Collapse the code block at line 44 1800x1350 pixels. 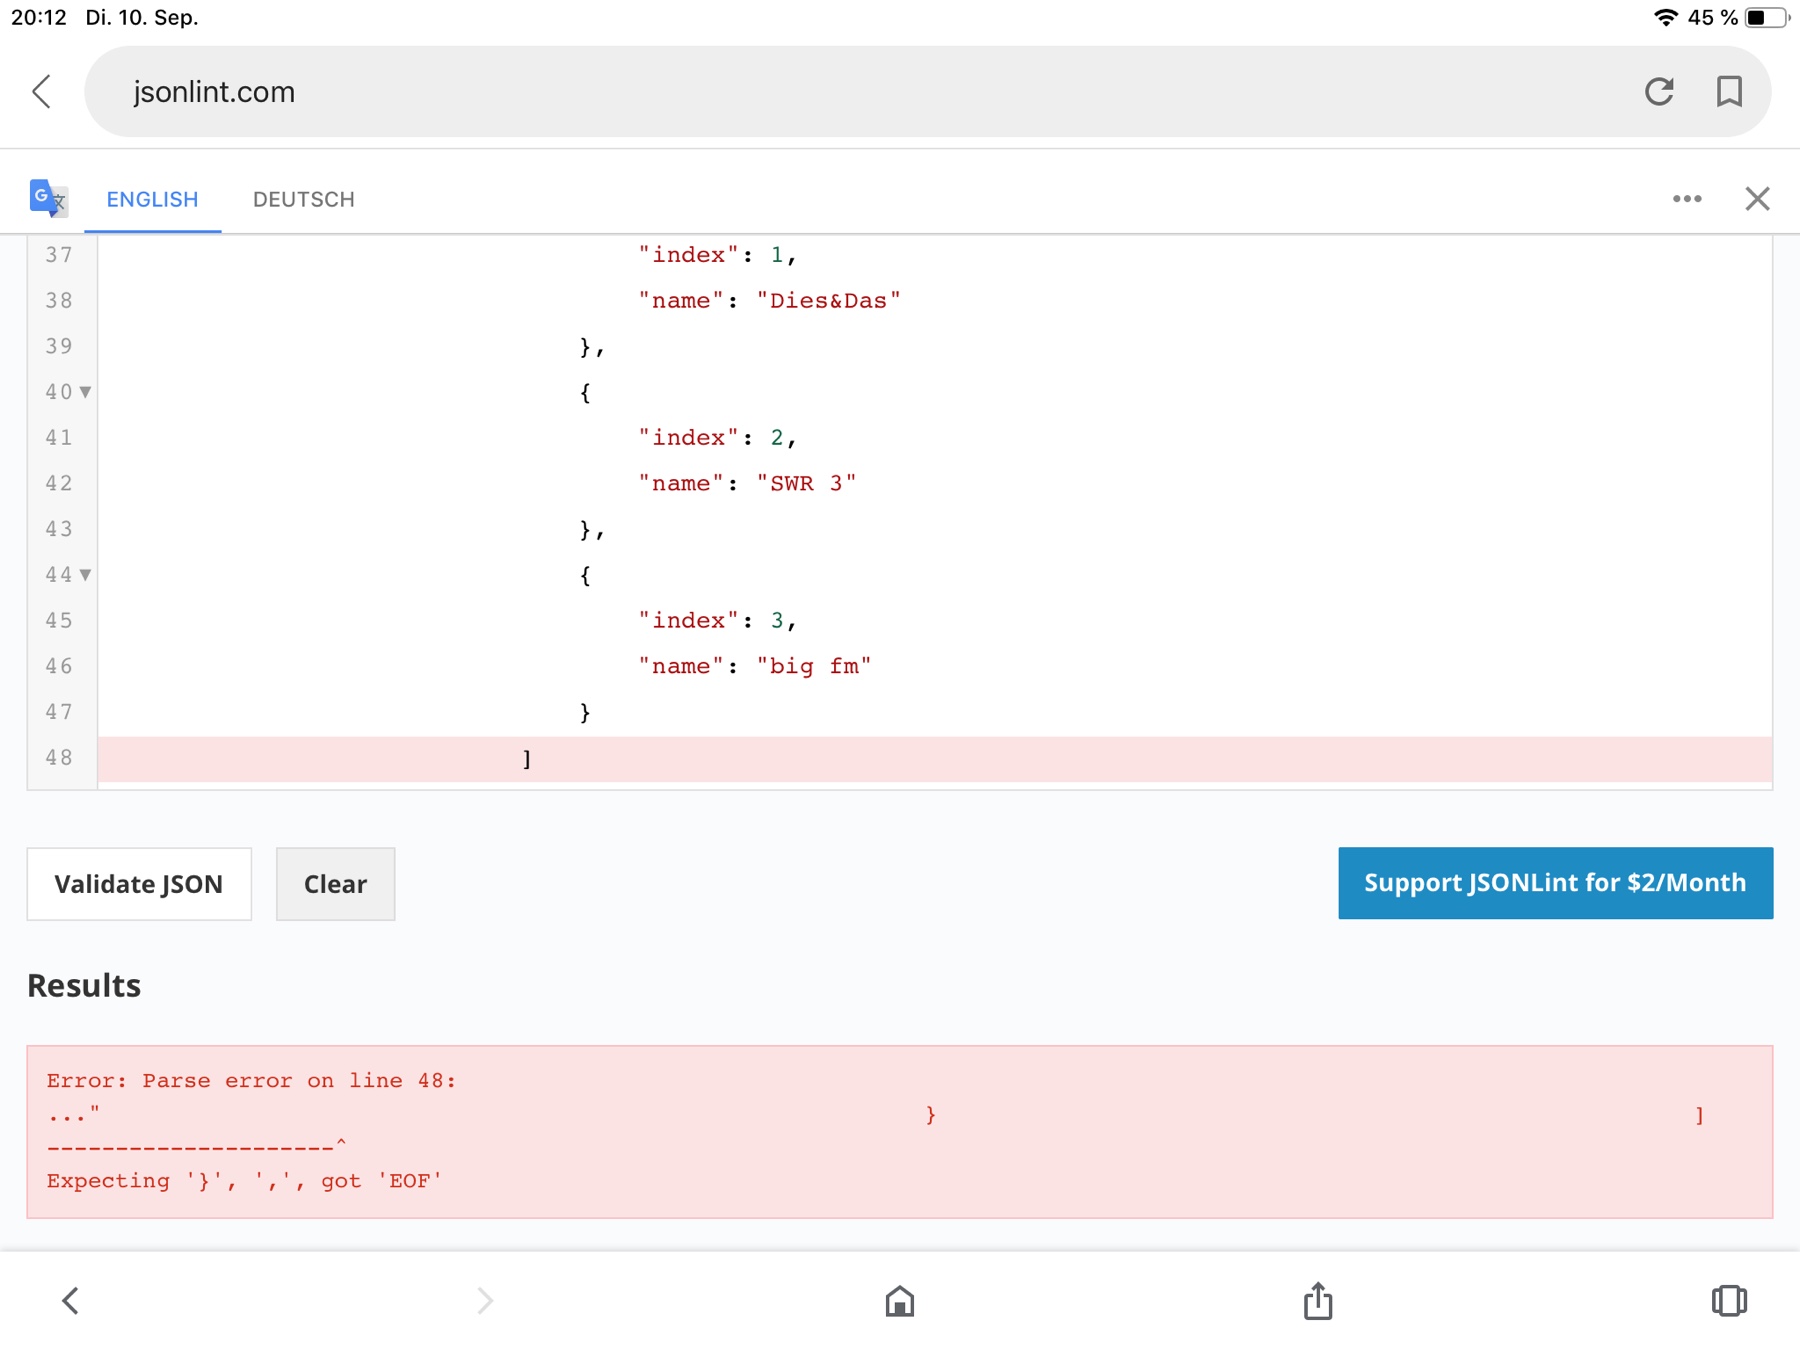coord(86,575)
